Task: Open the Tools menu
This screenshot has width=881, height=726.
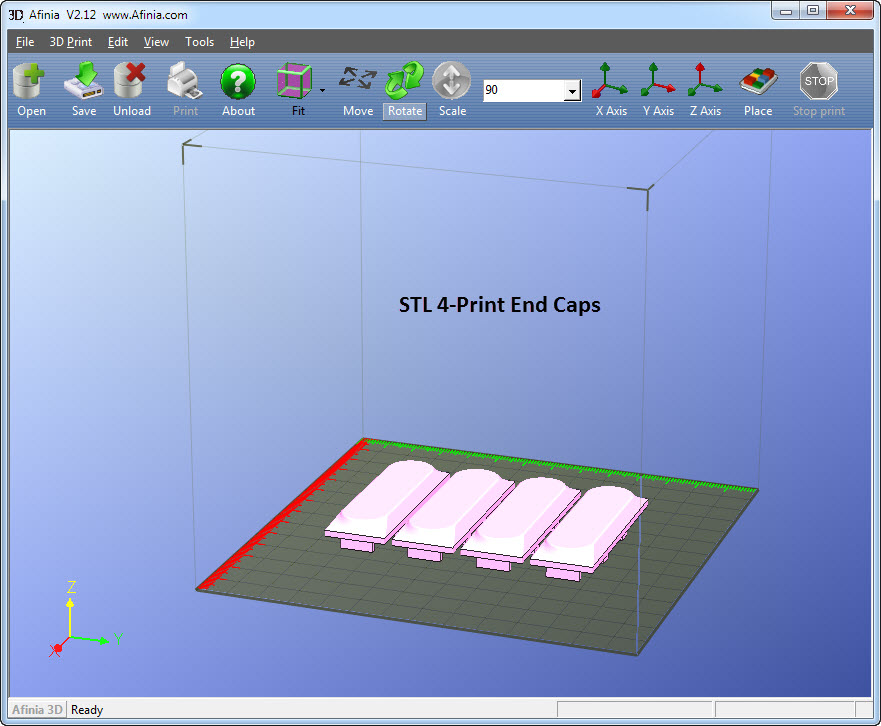Action: click(x=199, y=42)
